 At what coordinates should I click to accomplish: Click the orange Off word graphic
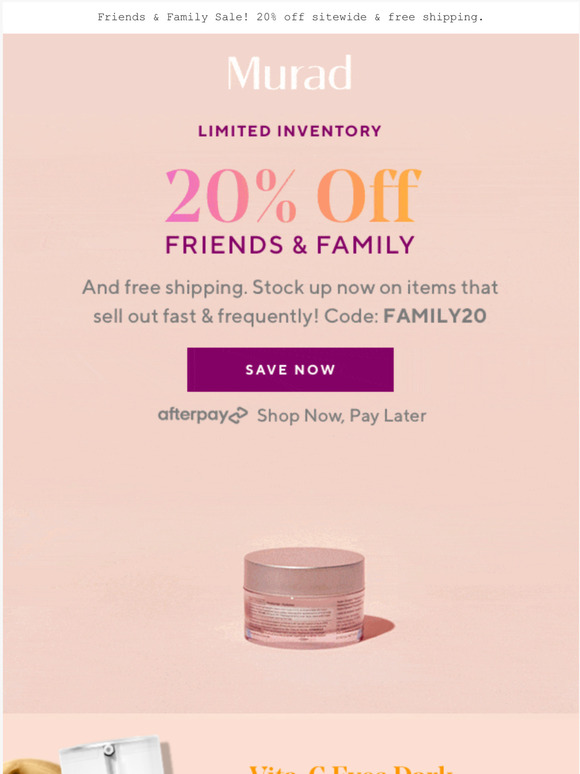369,195
